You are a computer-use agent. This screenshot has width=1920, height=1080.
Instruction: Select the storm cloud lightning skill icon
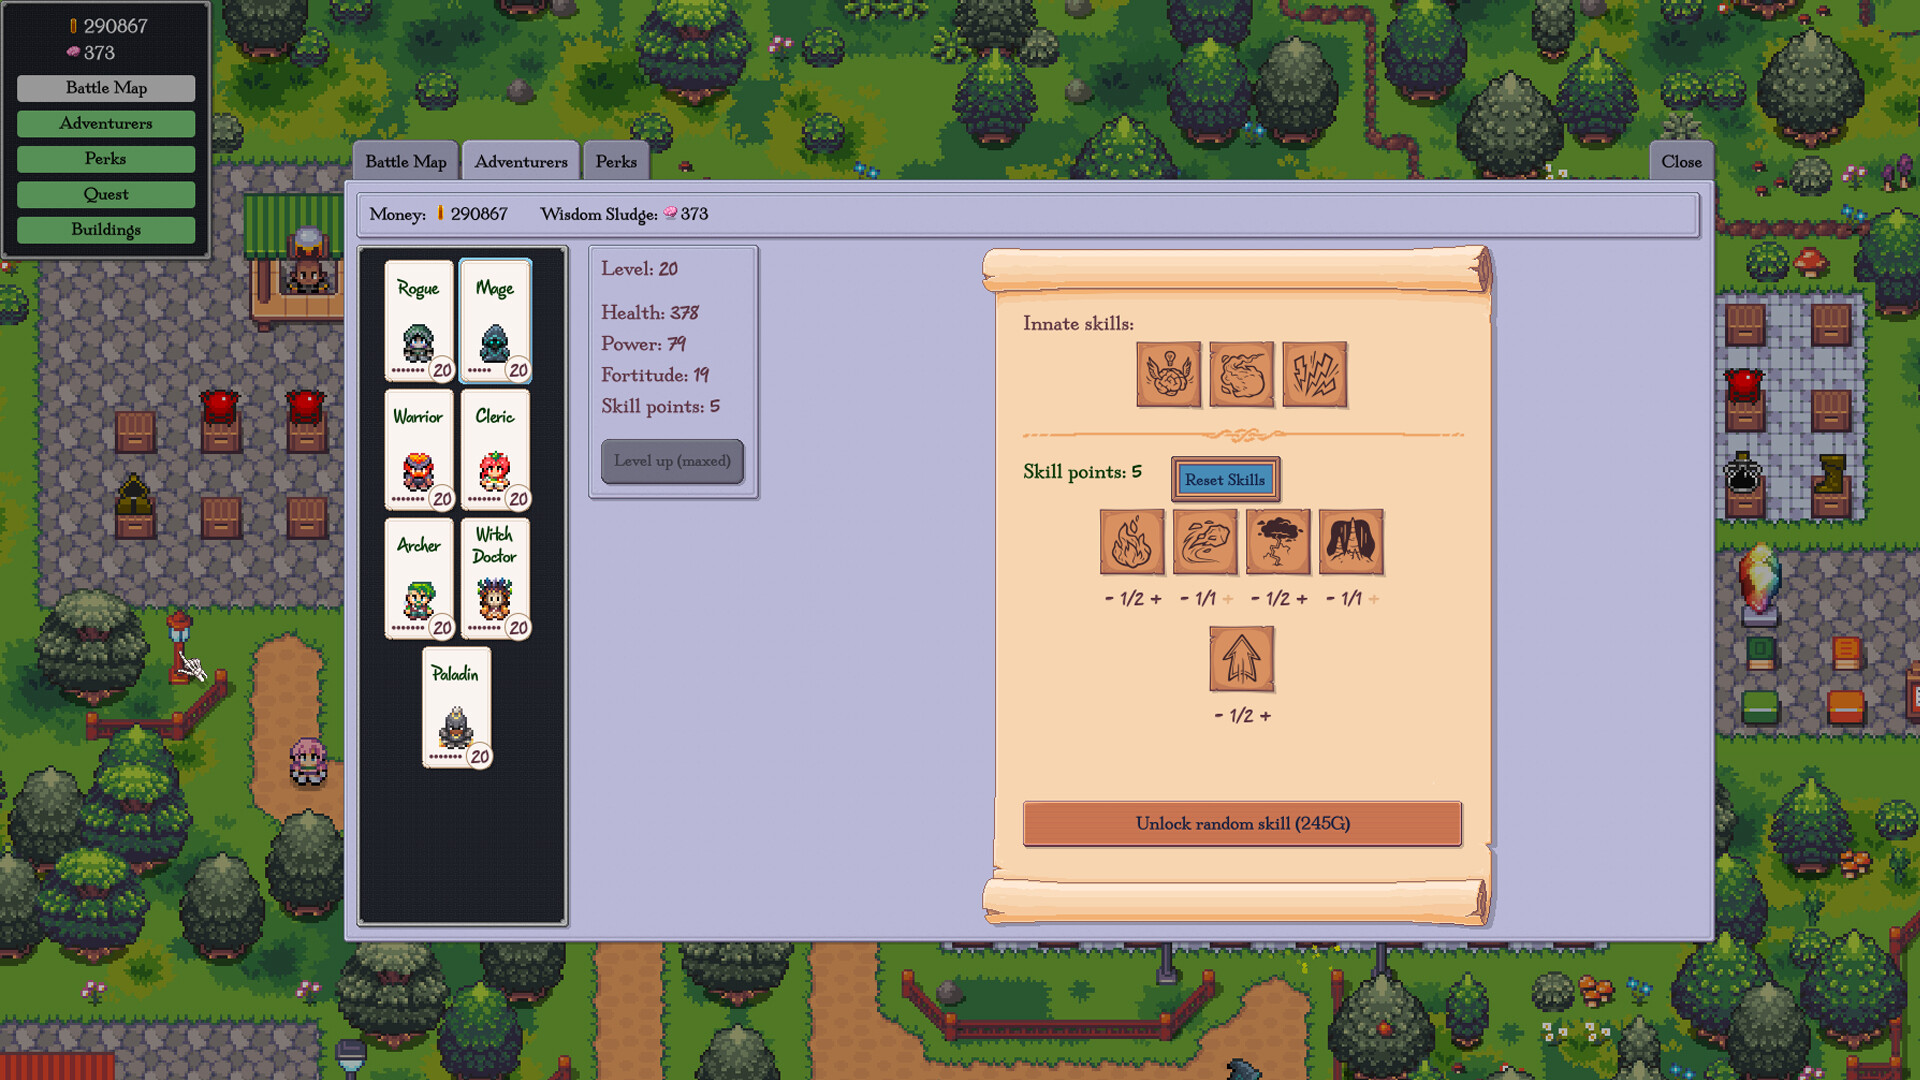point(1278,542)
